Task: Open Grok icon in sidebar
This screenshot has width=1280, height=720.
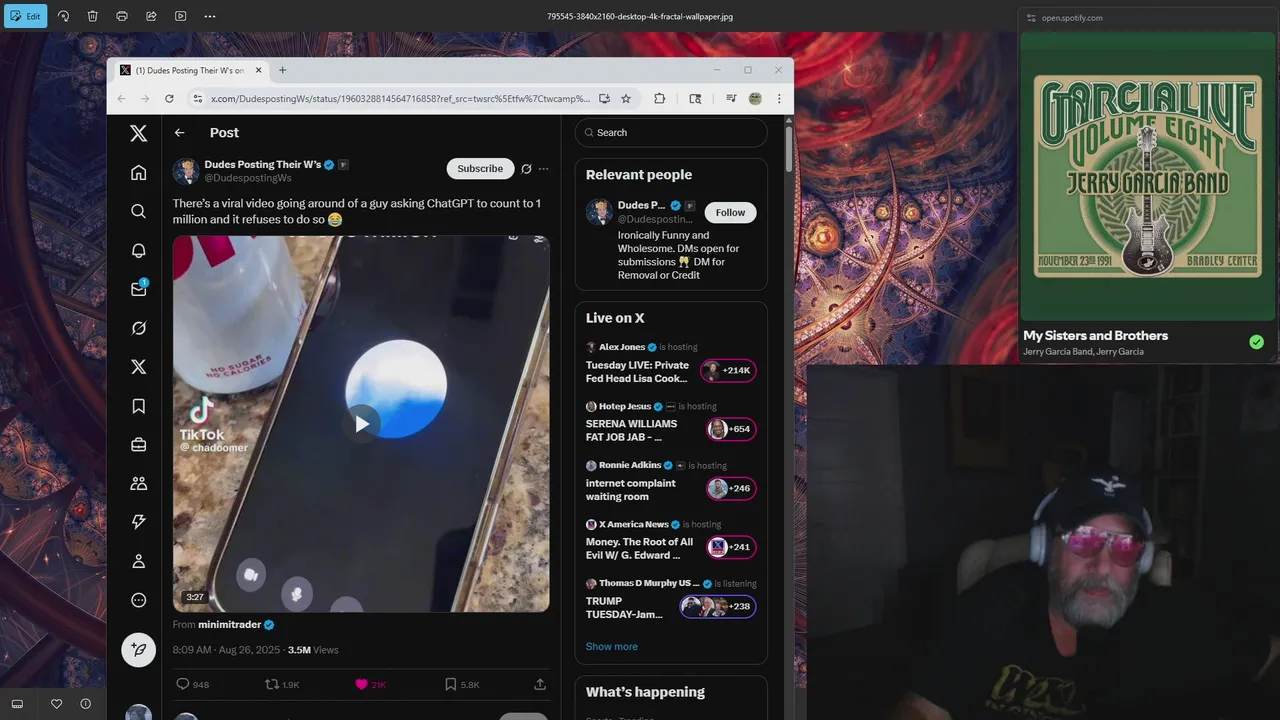Action: point(139,328)
